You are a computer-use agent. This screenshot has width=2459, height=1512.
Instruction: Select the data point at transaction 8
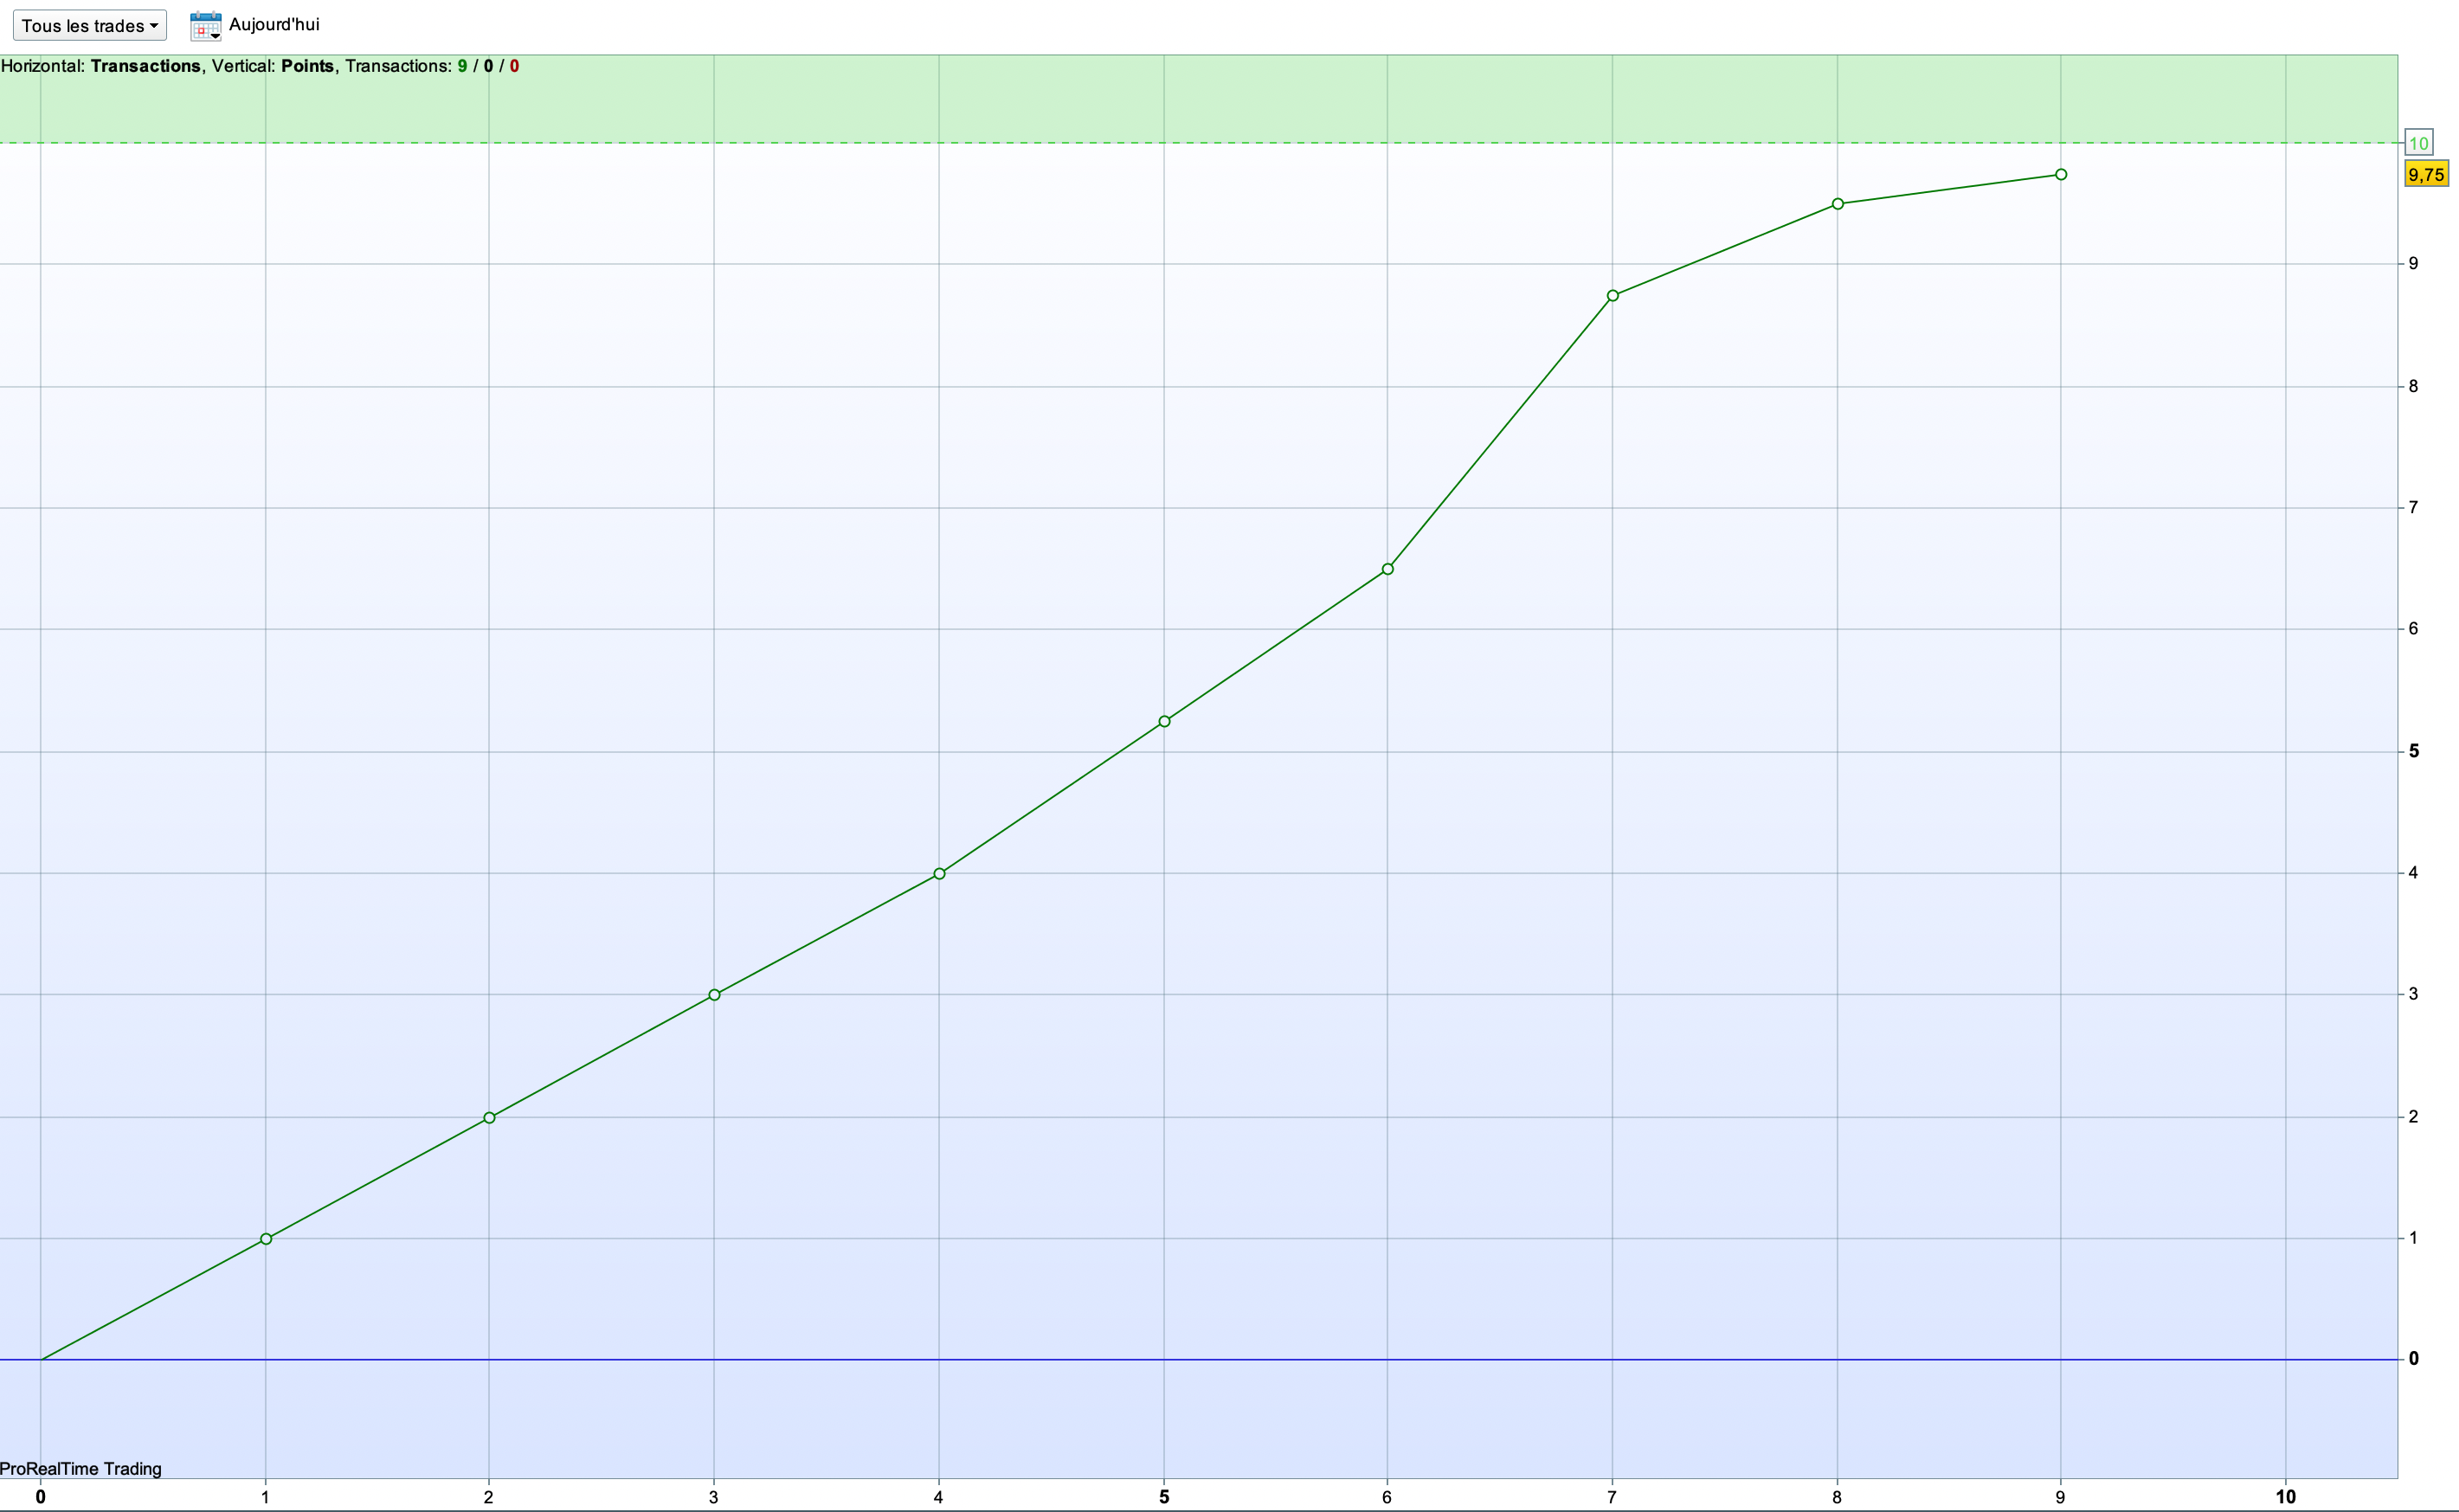pos(1837,204)
